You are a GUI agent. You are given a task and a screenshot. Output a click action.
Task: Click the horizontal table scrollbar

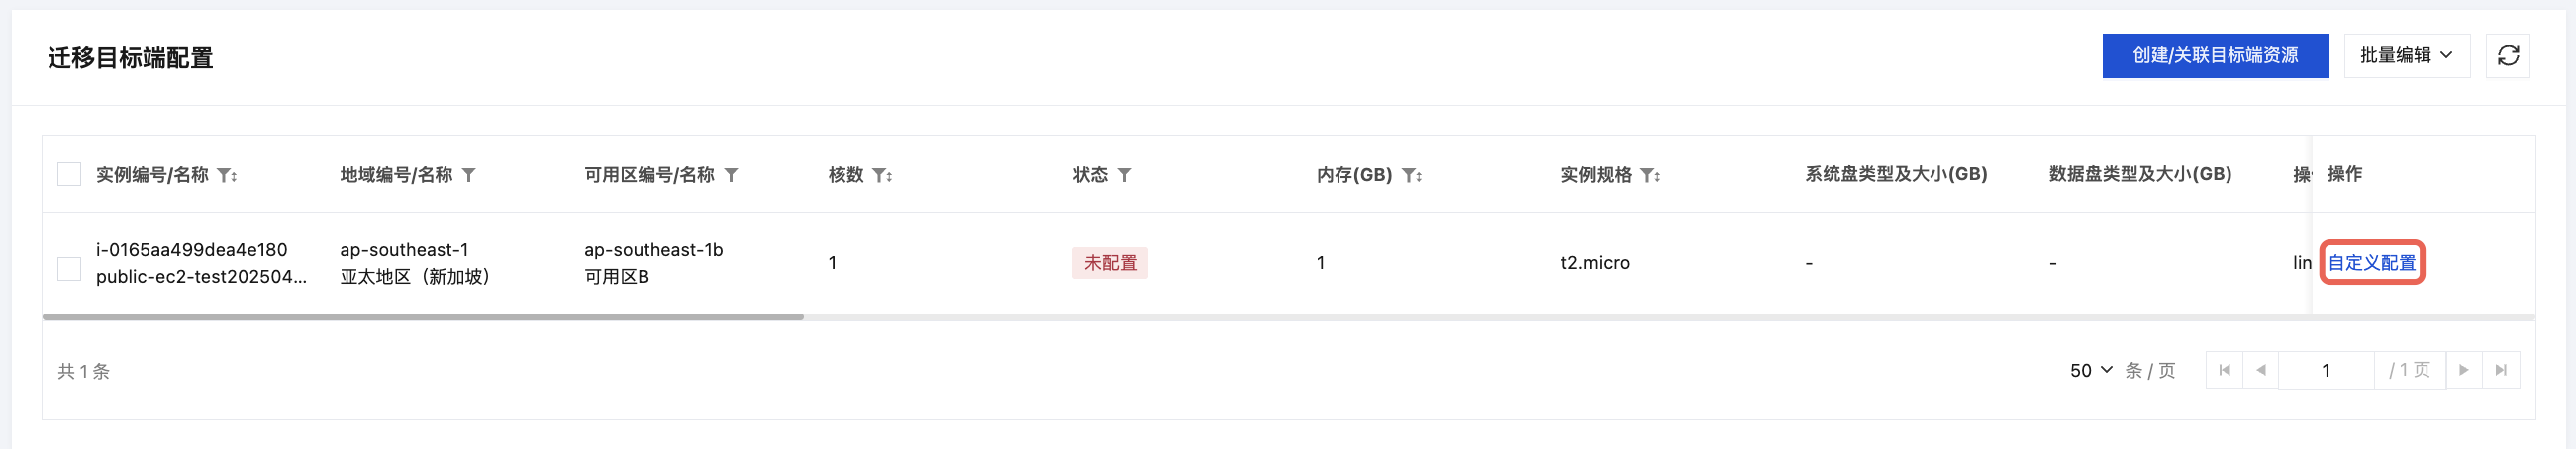coord(422,317)
